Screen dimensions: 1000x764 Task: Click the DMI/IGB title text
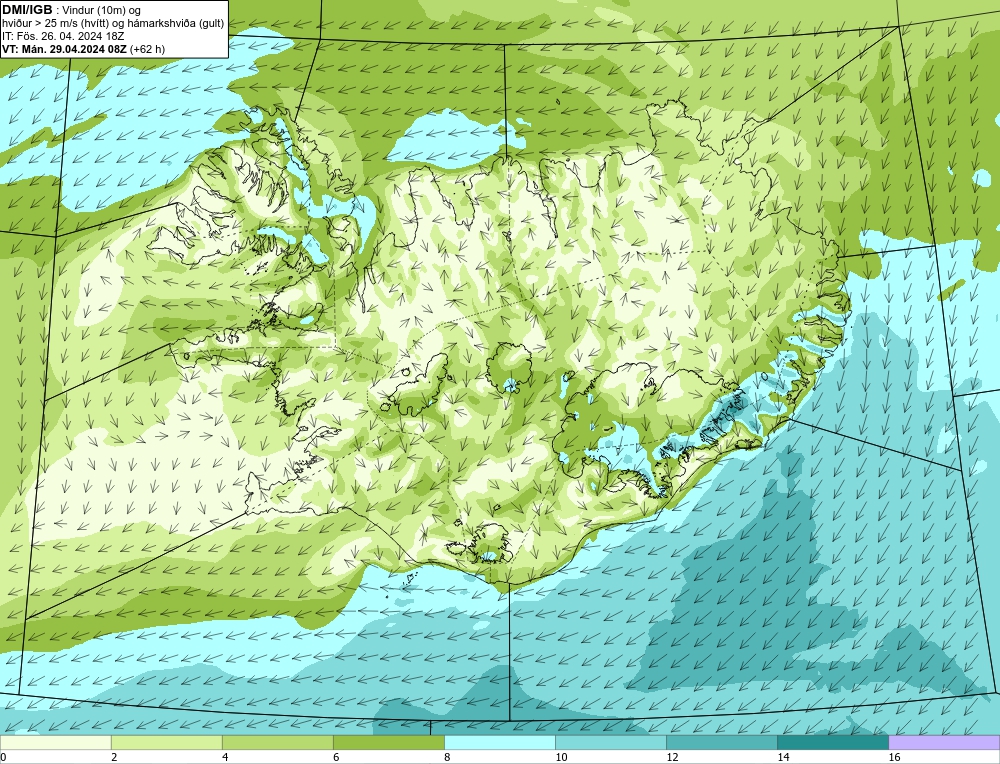(27, 10)
